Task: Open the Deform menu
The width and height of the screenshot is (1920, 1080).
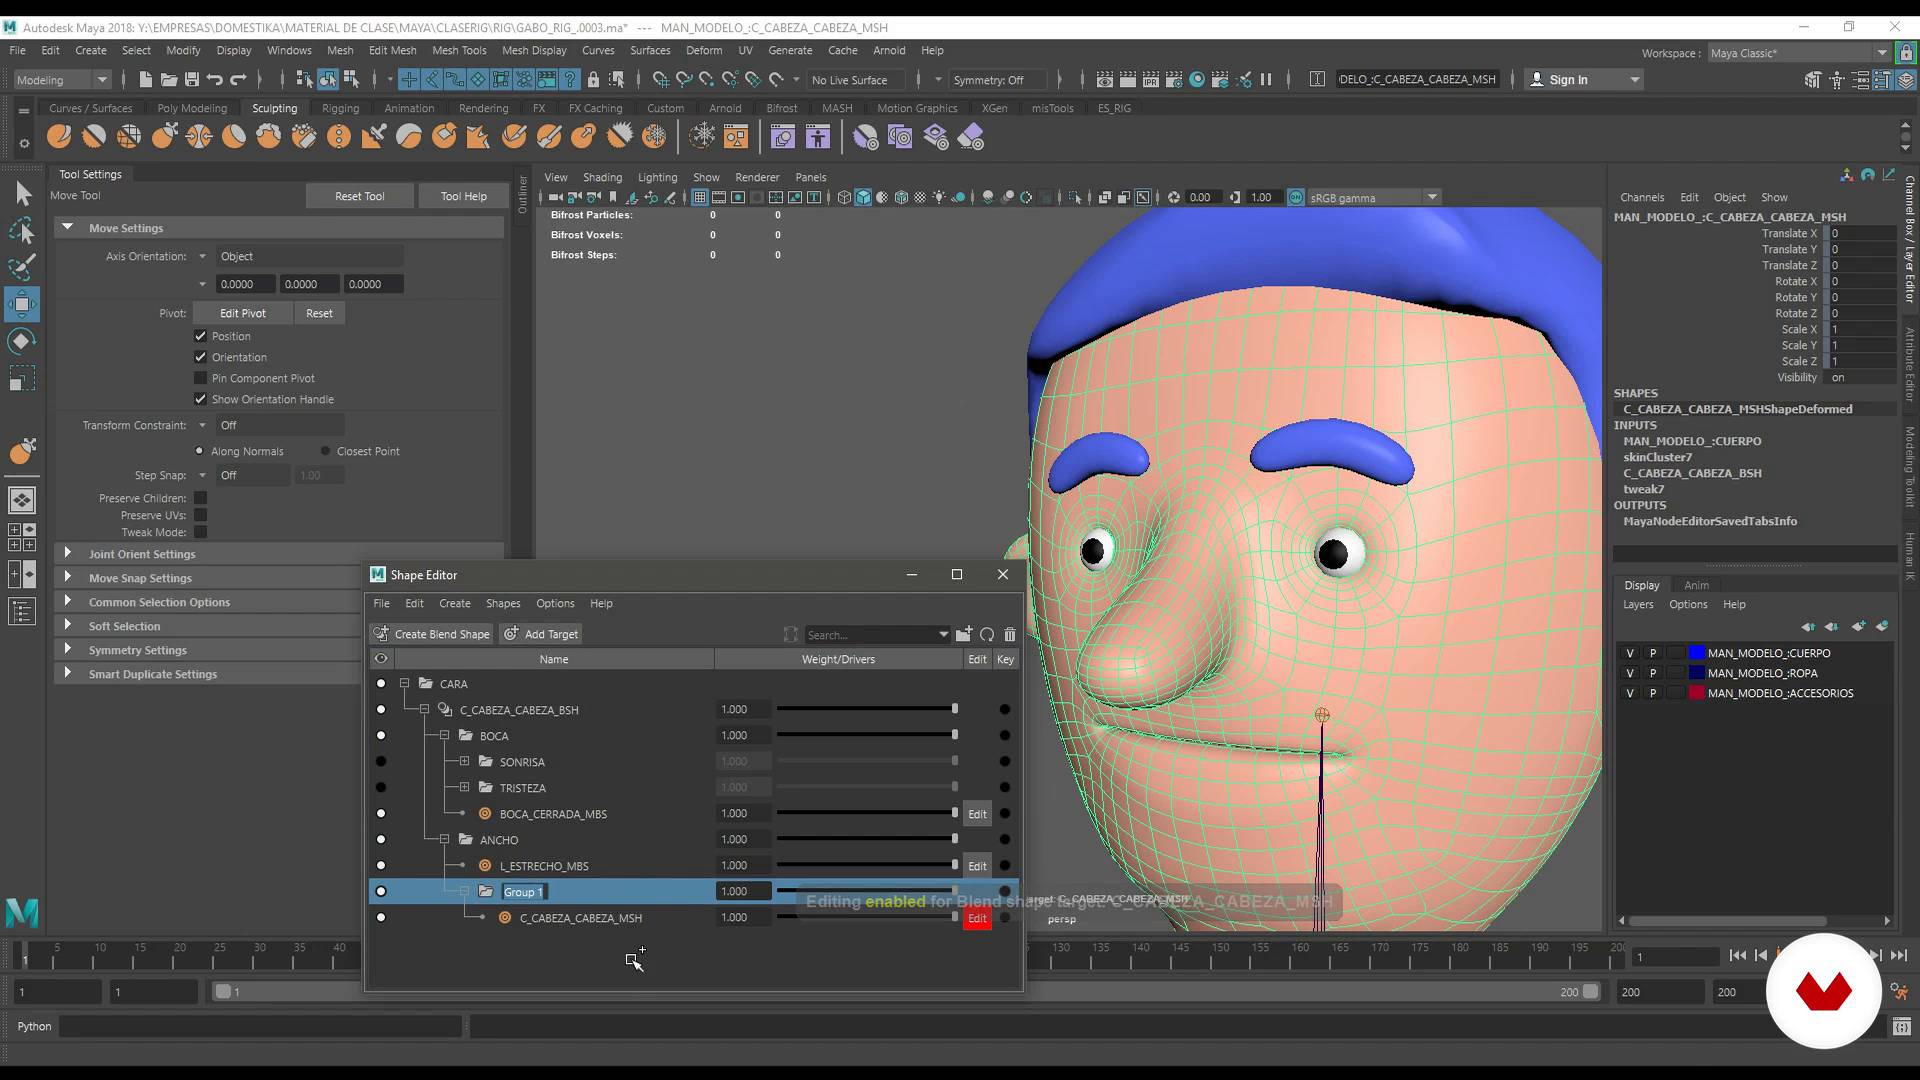Action: pos(703,50)
